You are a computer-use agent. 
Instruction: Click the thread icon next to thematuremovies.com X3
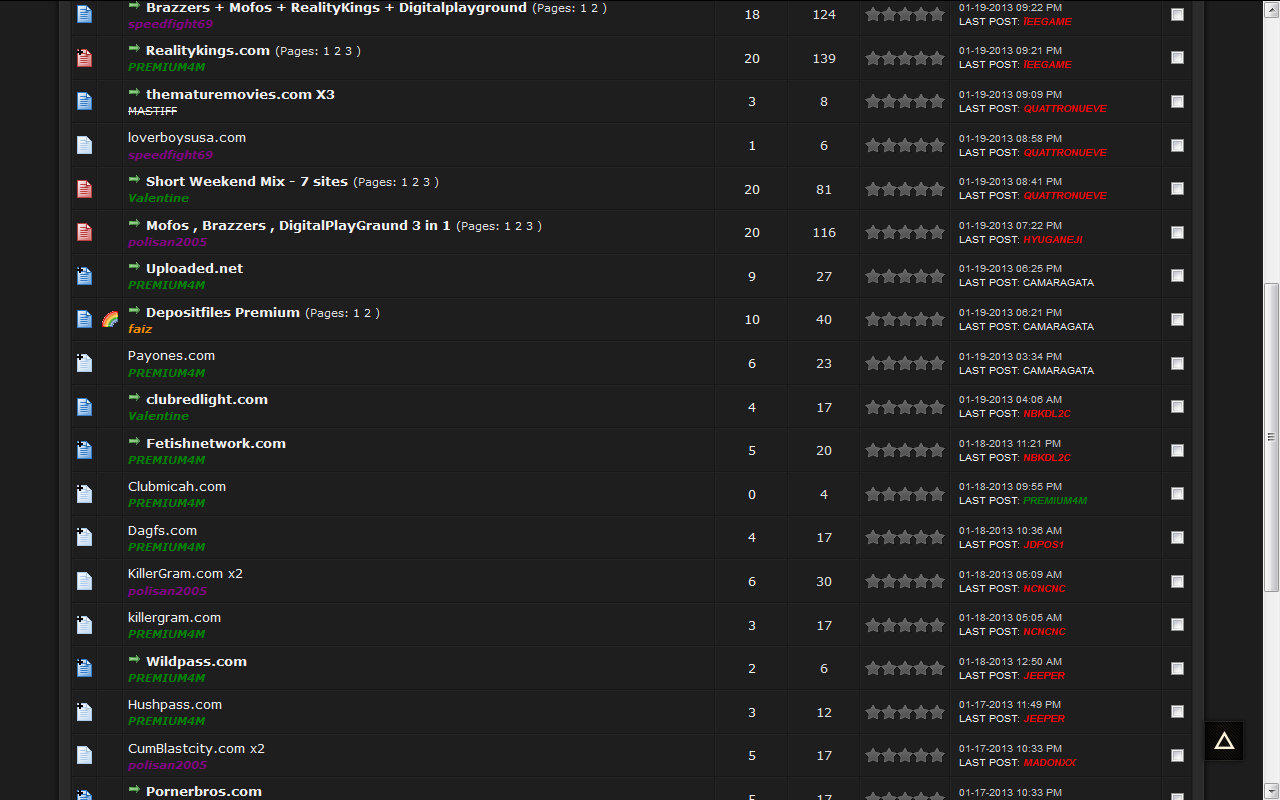tap(84, 101)
